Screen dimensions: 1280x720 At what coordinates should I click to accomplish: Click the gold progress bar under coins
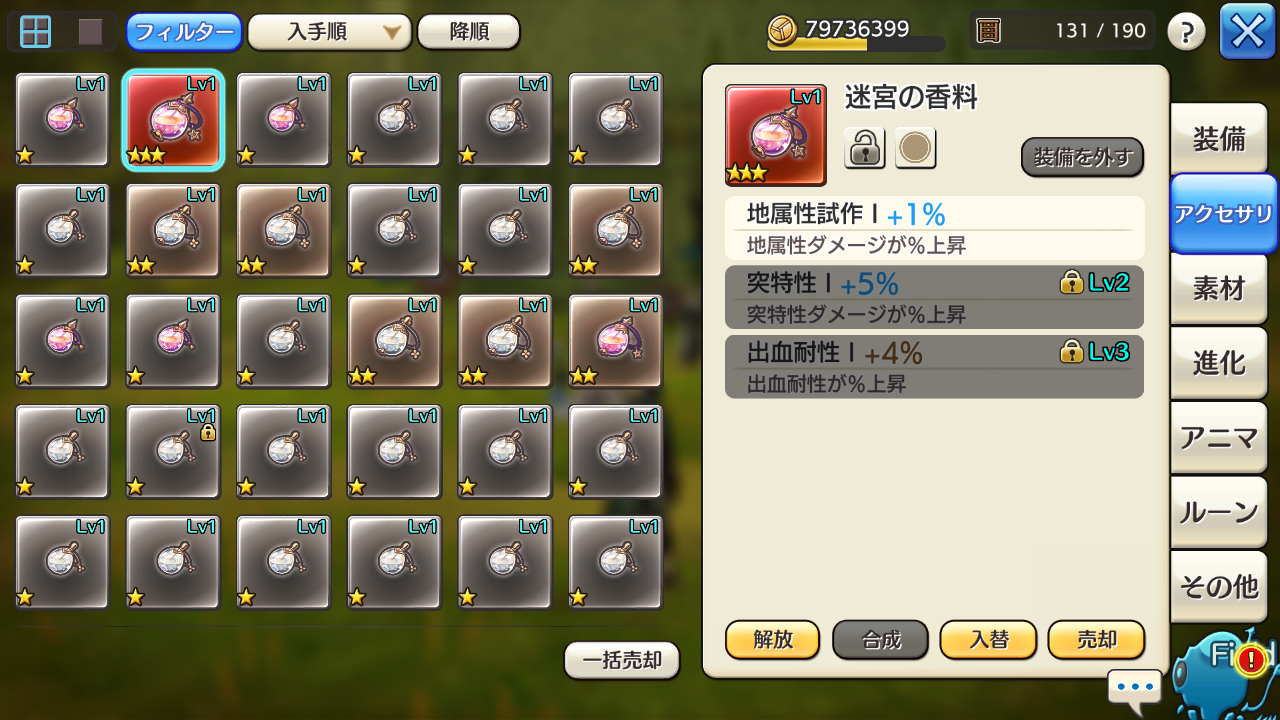pyautogui.click(x=856, y=45)
